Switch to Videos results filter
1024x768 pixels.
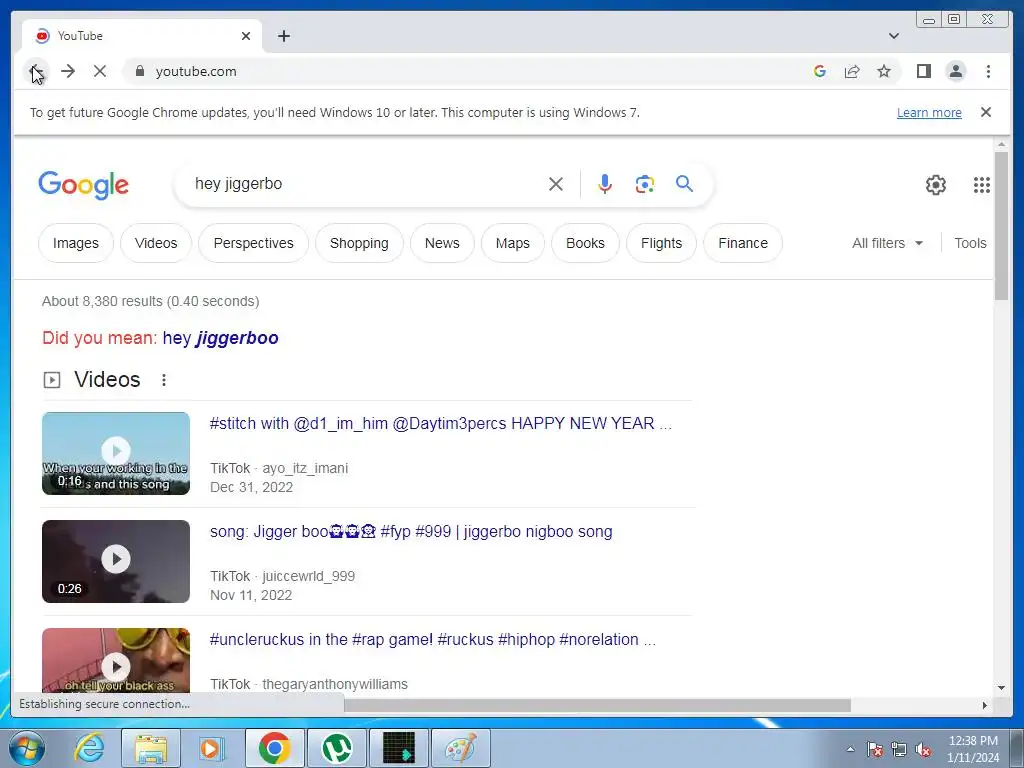[155, 243]
